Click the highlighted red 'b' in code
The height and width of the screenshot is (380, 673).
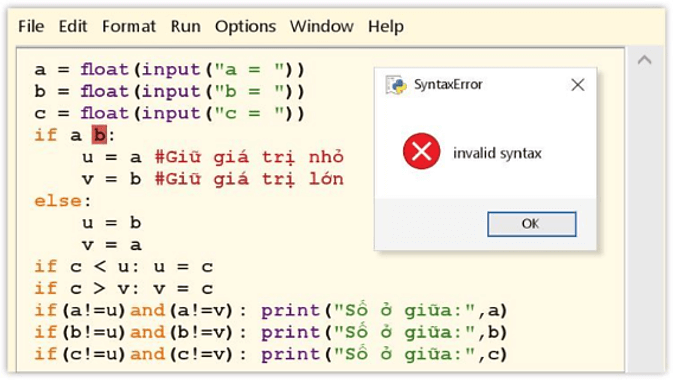click(99, 135)
